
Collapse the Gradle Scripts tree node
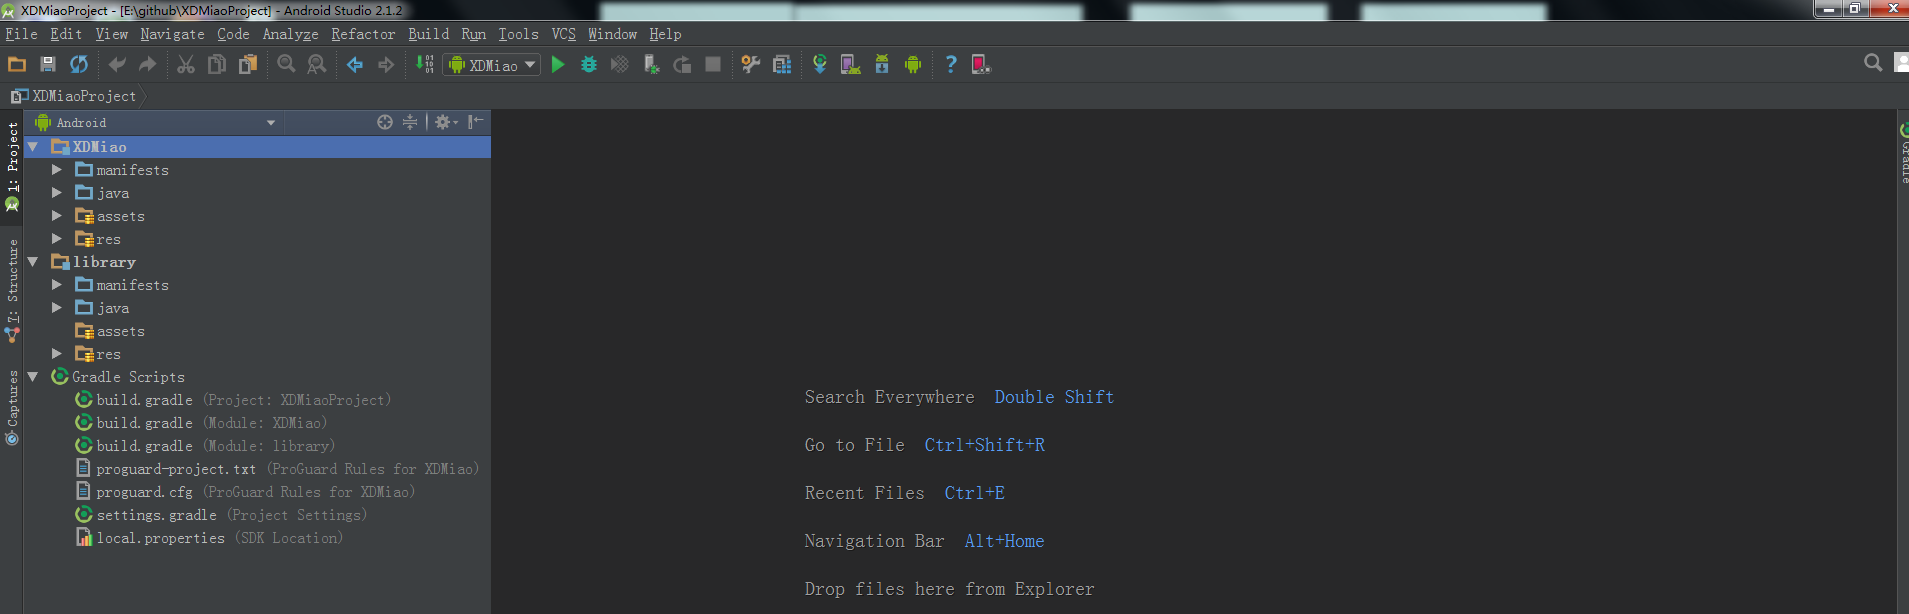[x=33, y=377]
